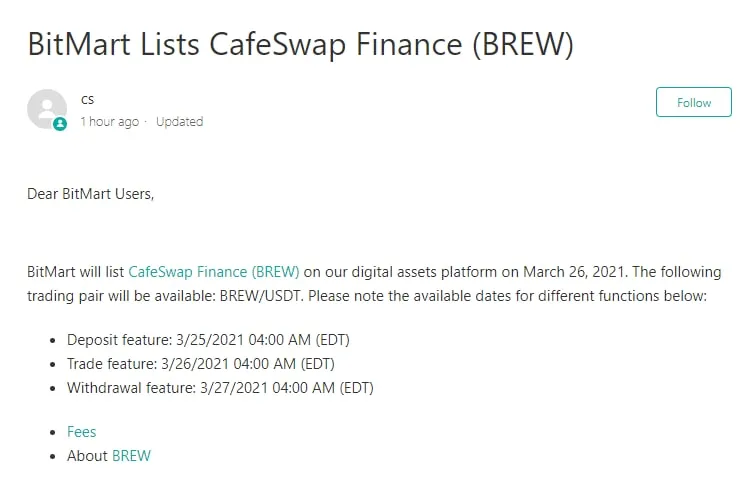This screenshot has width=748, height=494.
Task: Follow the BREW link after About
Action: point(131,456)
